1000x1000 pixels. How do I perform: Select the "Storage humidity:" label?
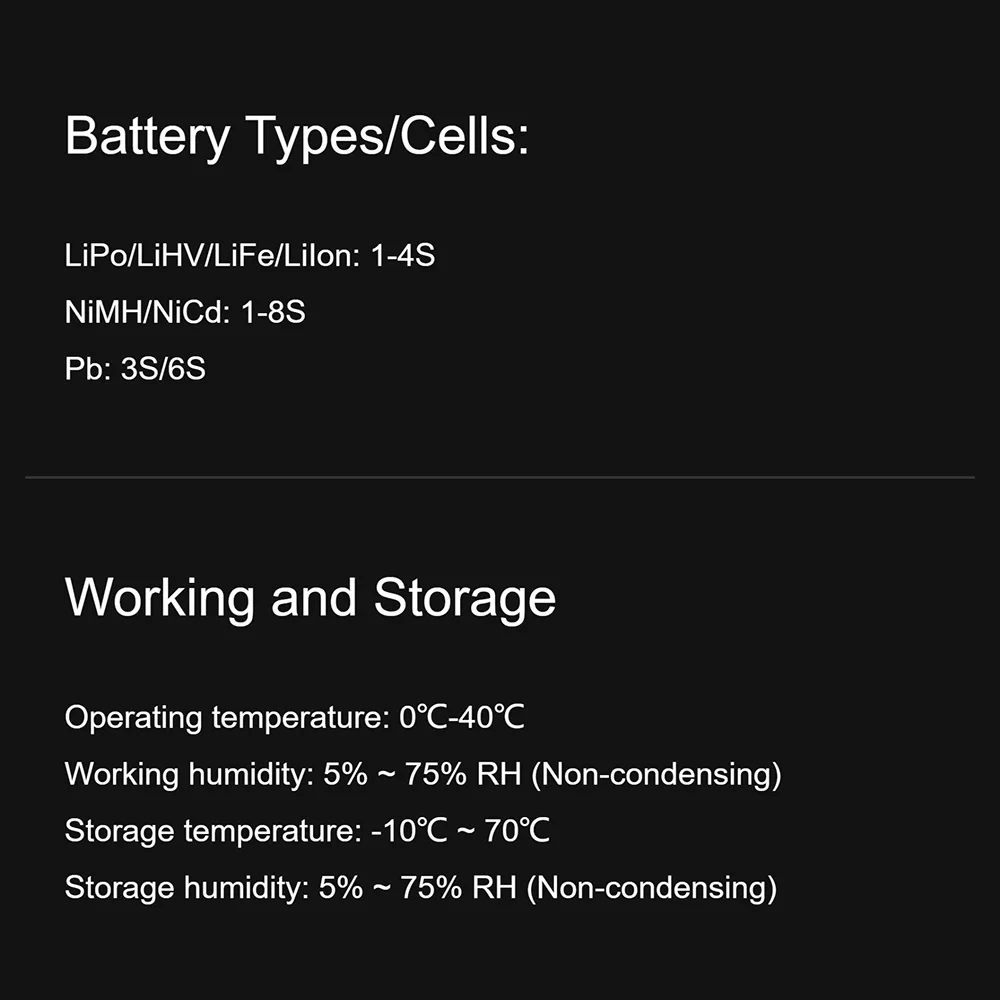pyautogui.click(x=184, y=888)
